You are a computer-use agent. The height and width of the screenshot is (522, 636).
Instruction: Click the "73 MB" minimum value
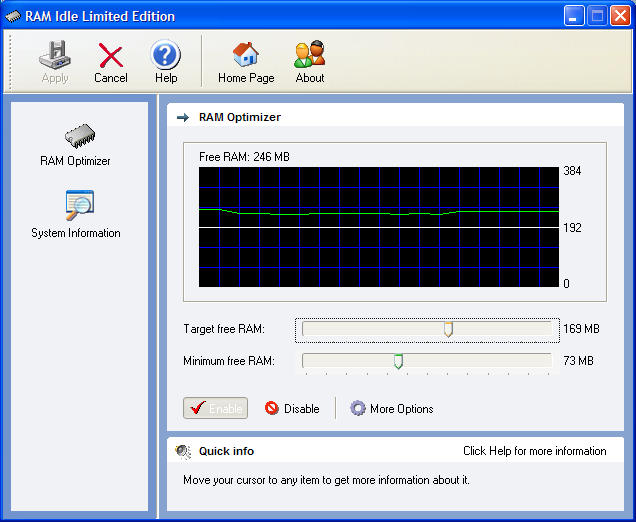578,361
